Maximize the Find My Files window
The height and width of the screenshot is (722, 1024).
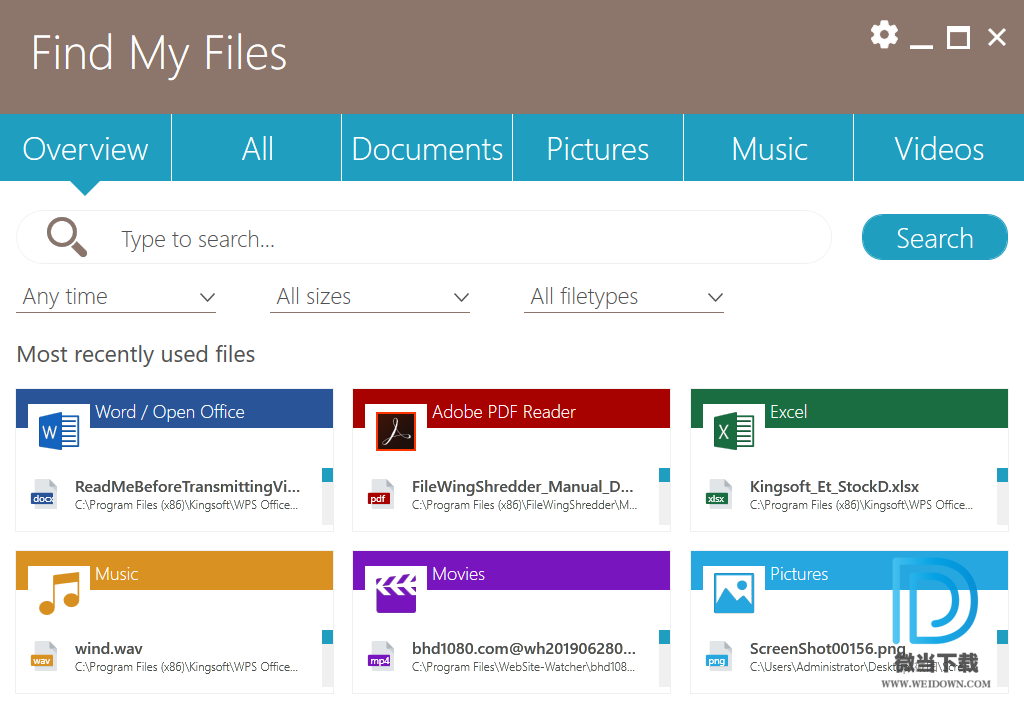tap(958, 38)
